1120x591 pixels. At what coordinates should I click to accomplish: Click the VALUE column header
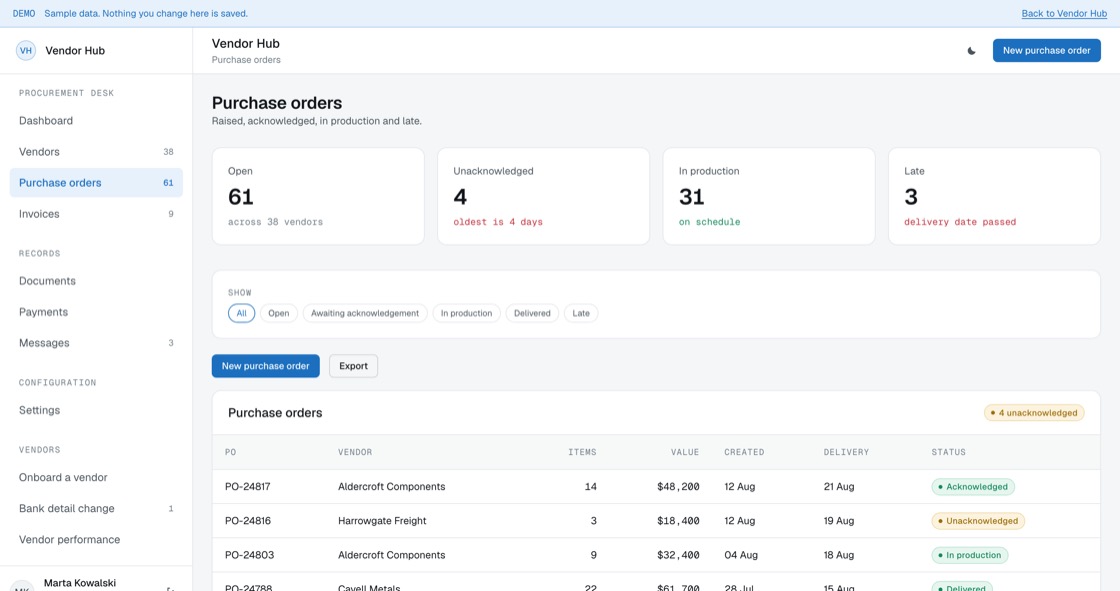click(685, 452)
